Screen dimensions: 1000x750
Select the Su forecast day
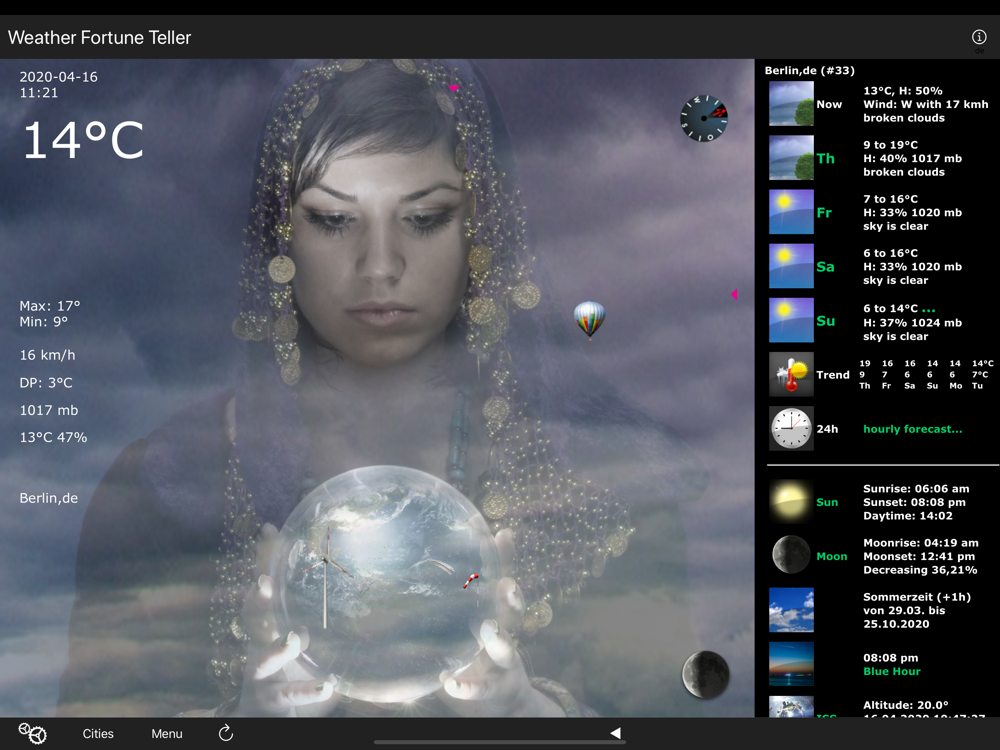(x=825, y=321)
